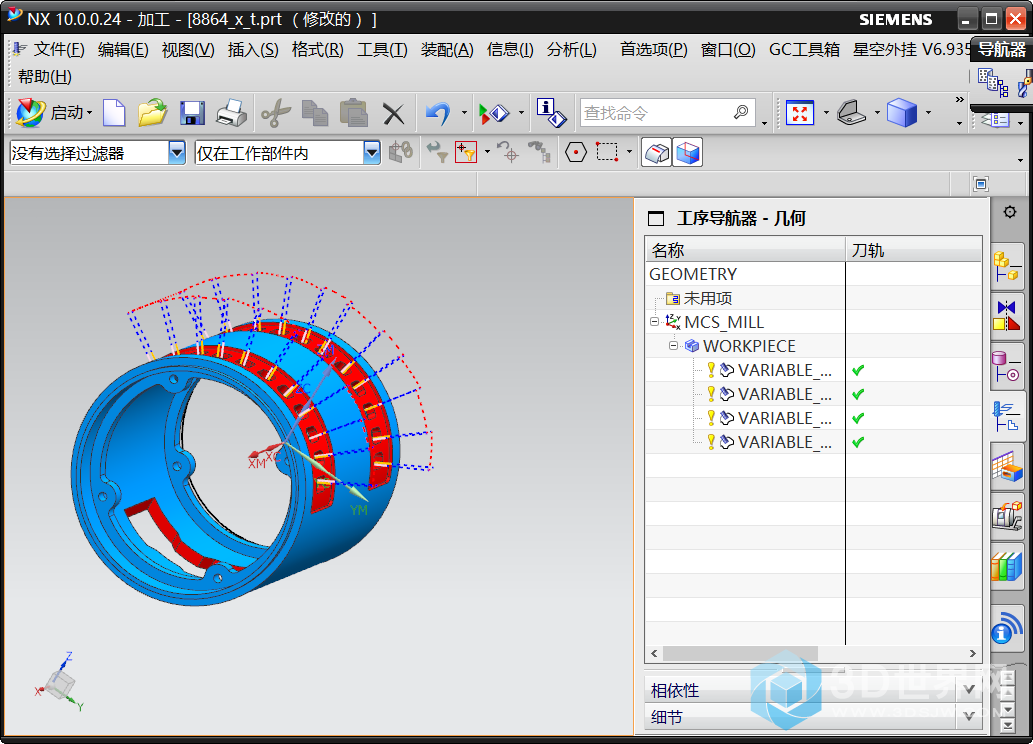The width and height of the screenshot is (1033, 744).
Task: Click the rectangle selection icon
Action: point(607,152)
